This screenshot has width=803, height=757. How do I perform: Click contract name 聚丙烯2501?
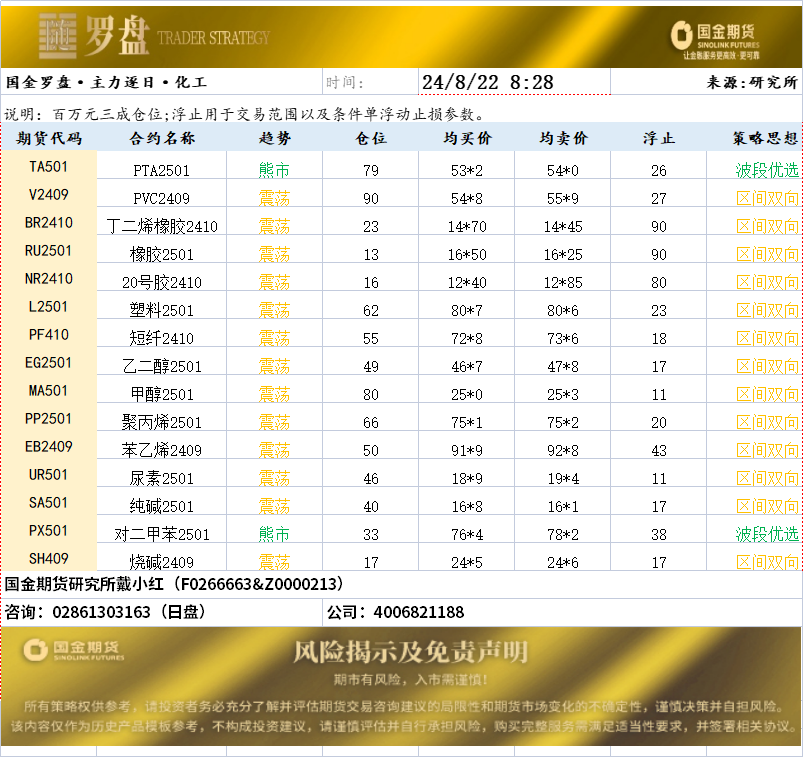click(x=162, y=423)
